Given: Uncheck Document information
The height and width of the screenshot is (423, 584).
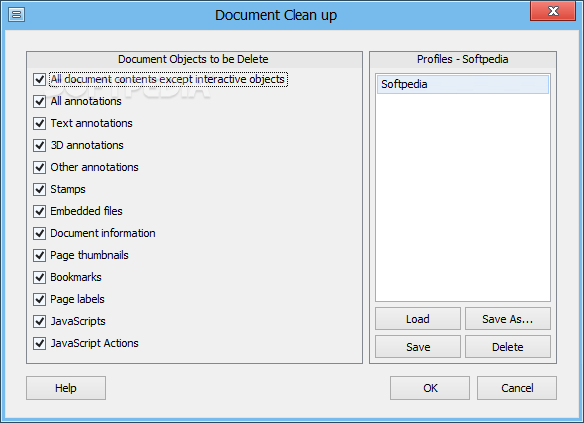Looking at the screenshot, I should coord(39,233).
